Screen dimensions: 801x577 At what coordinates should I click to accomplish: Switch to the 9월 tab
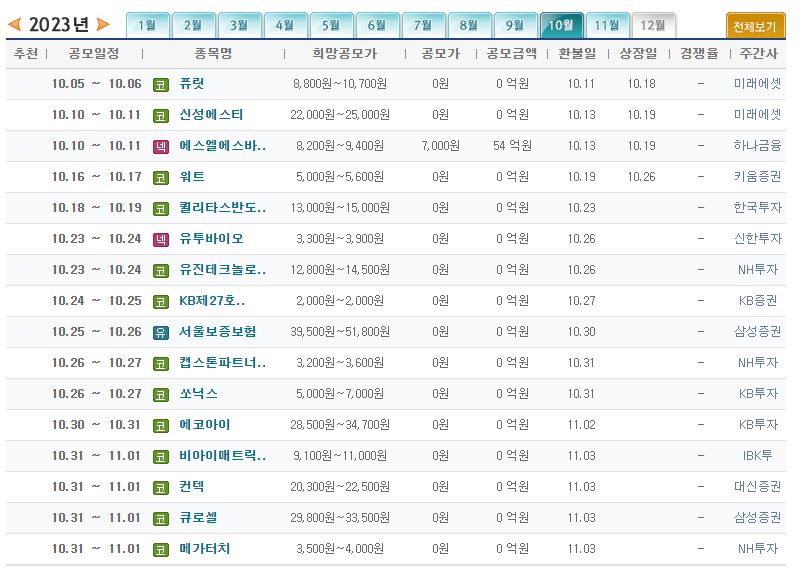(x=515, y=25)
